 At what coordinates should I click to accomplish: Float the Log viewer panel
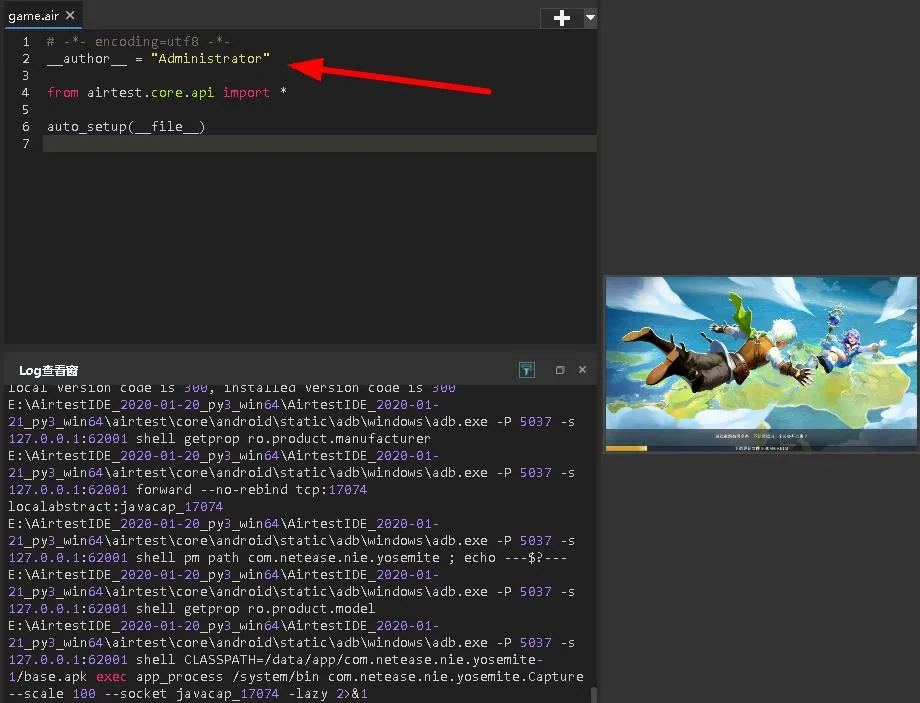tap(560, 370)
